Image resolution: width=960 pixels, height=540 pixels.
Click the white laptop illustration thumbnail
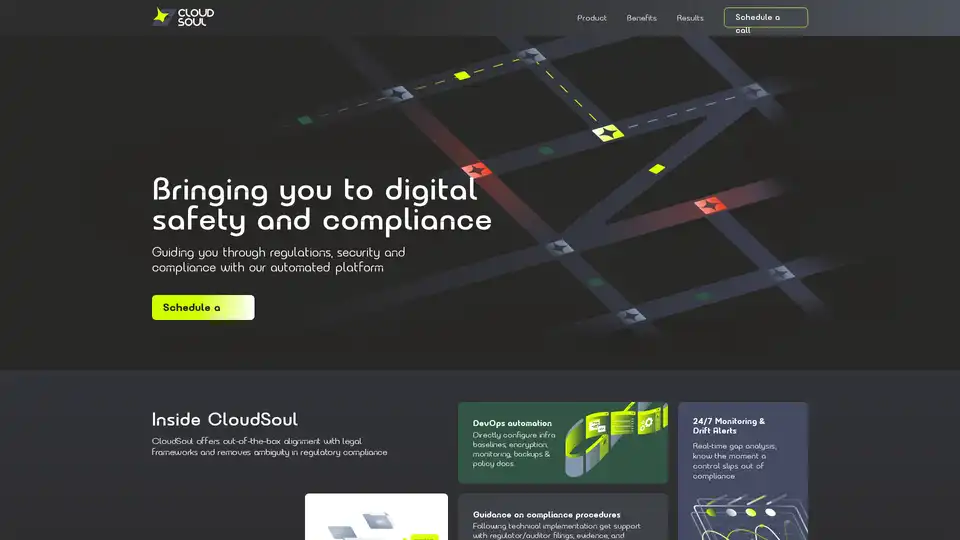pyautogui.click(x=376, y=517)
